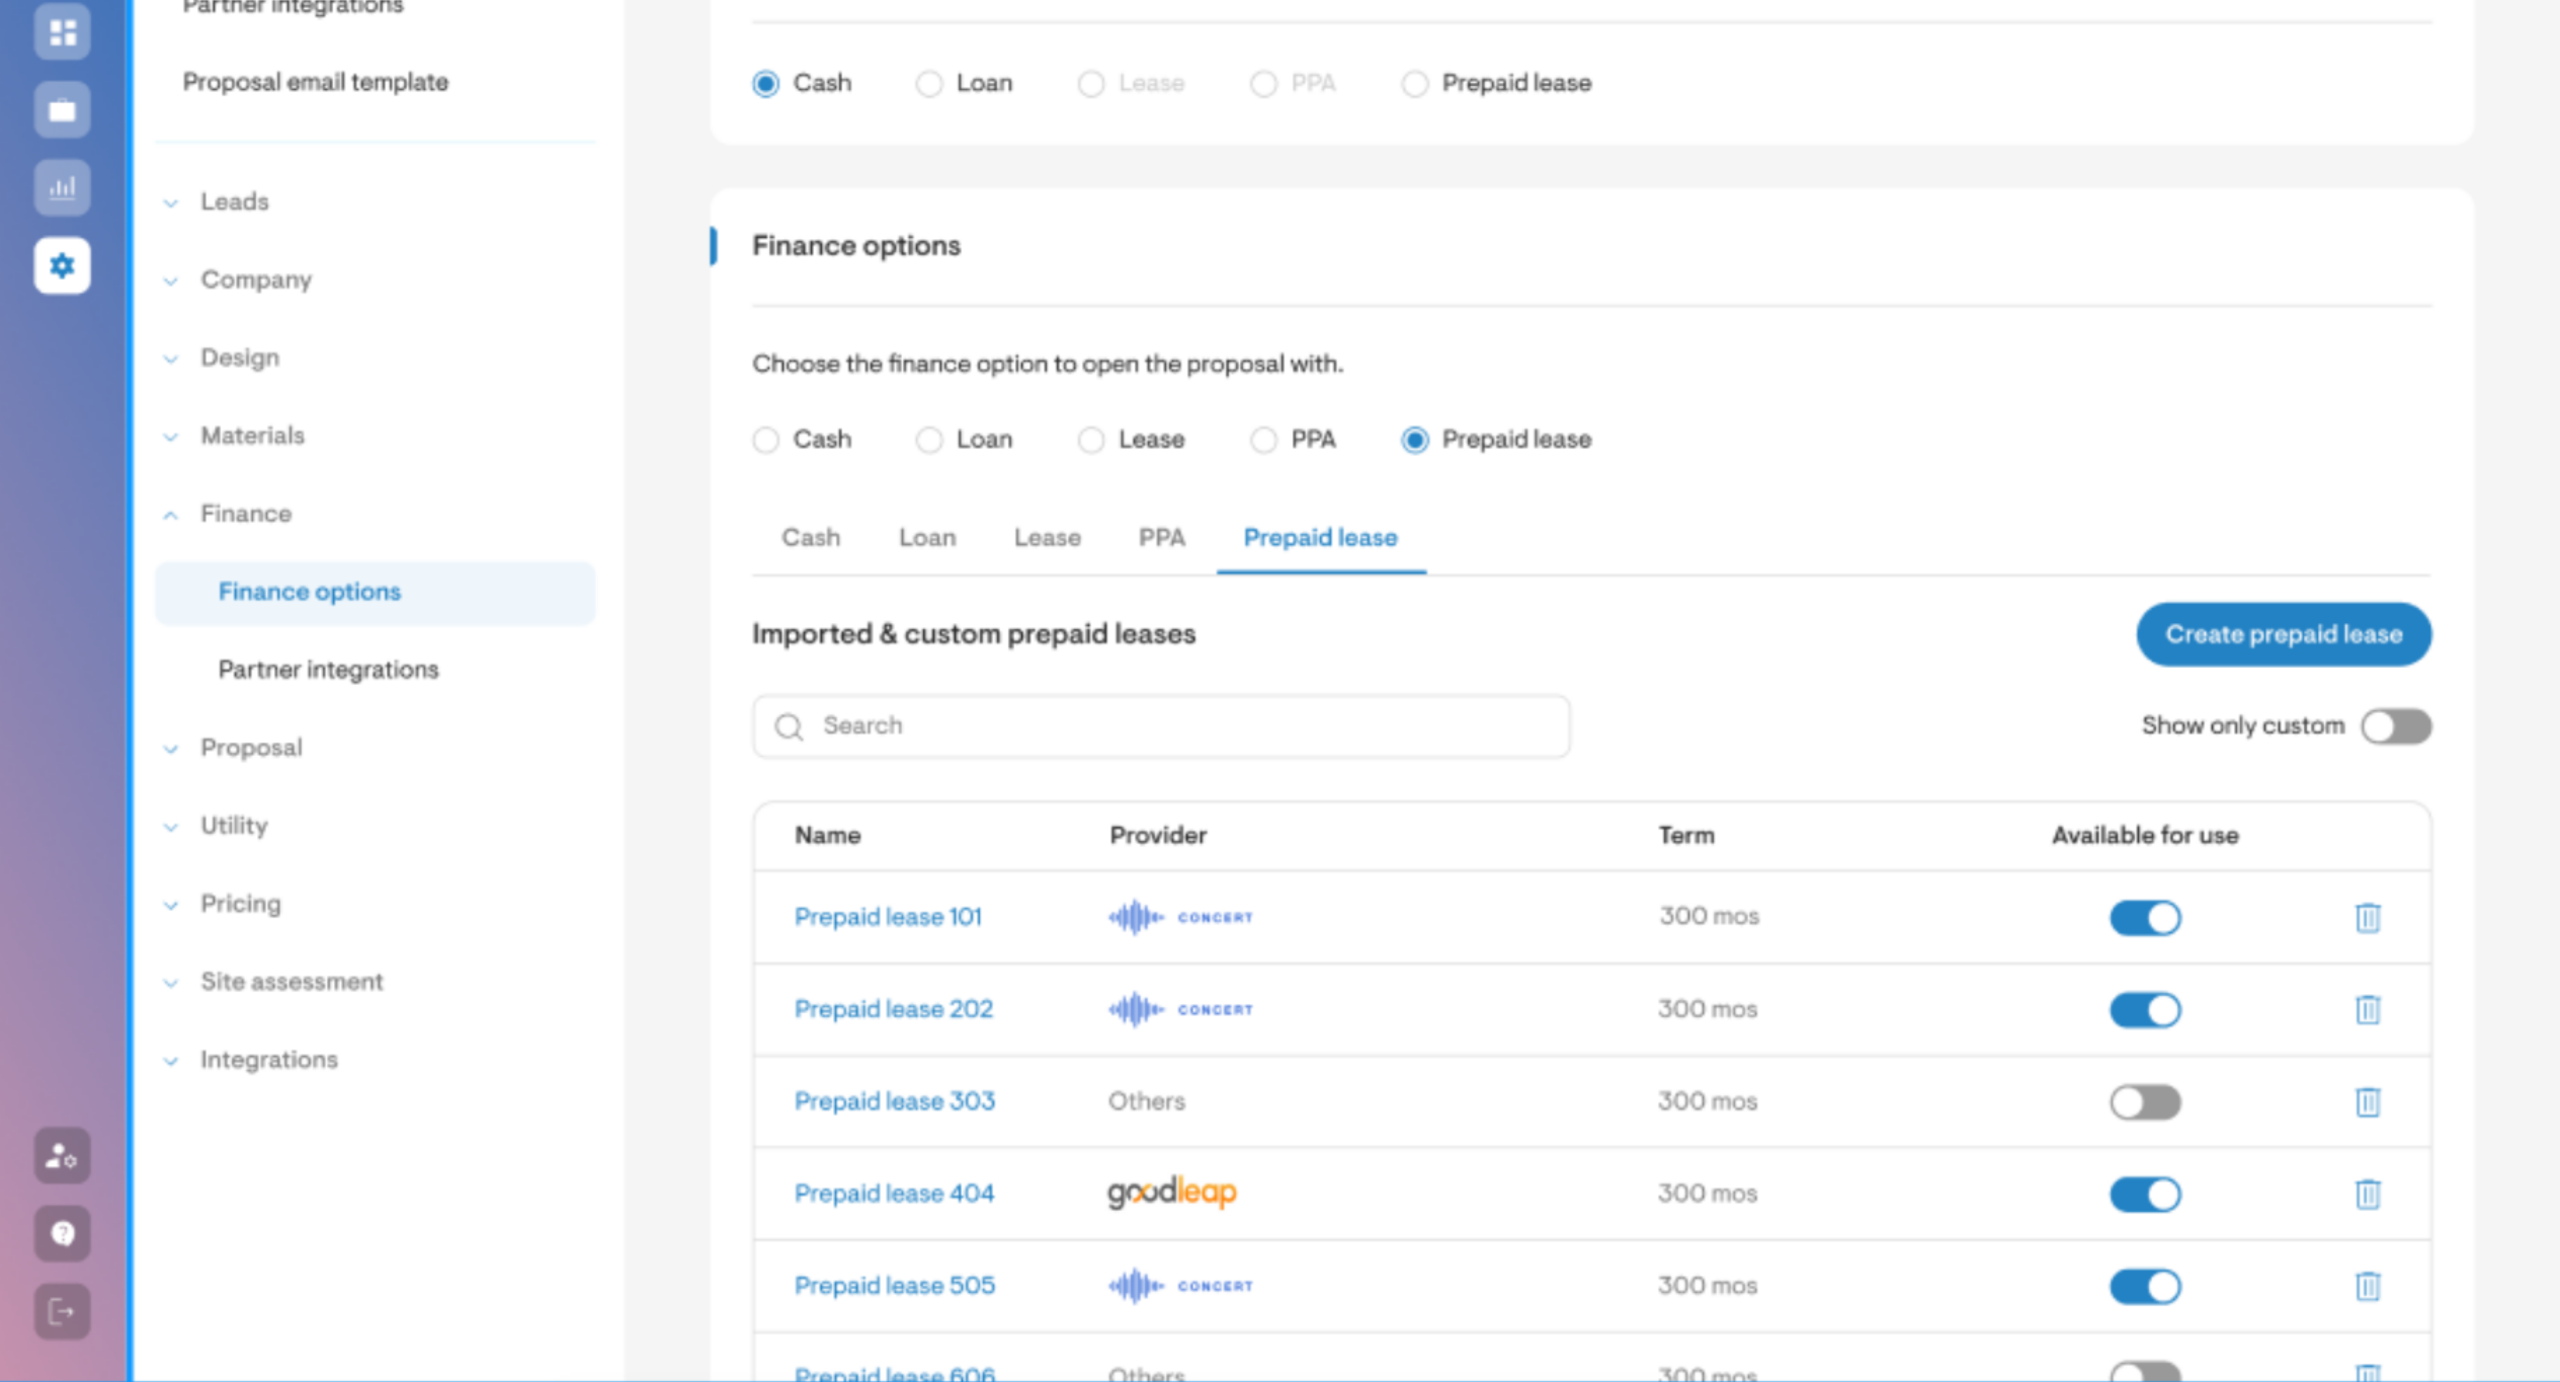
Task: Enable the Show only custom switch
Action: pos(2396,726)
